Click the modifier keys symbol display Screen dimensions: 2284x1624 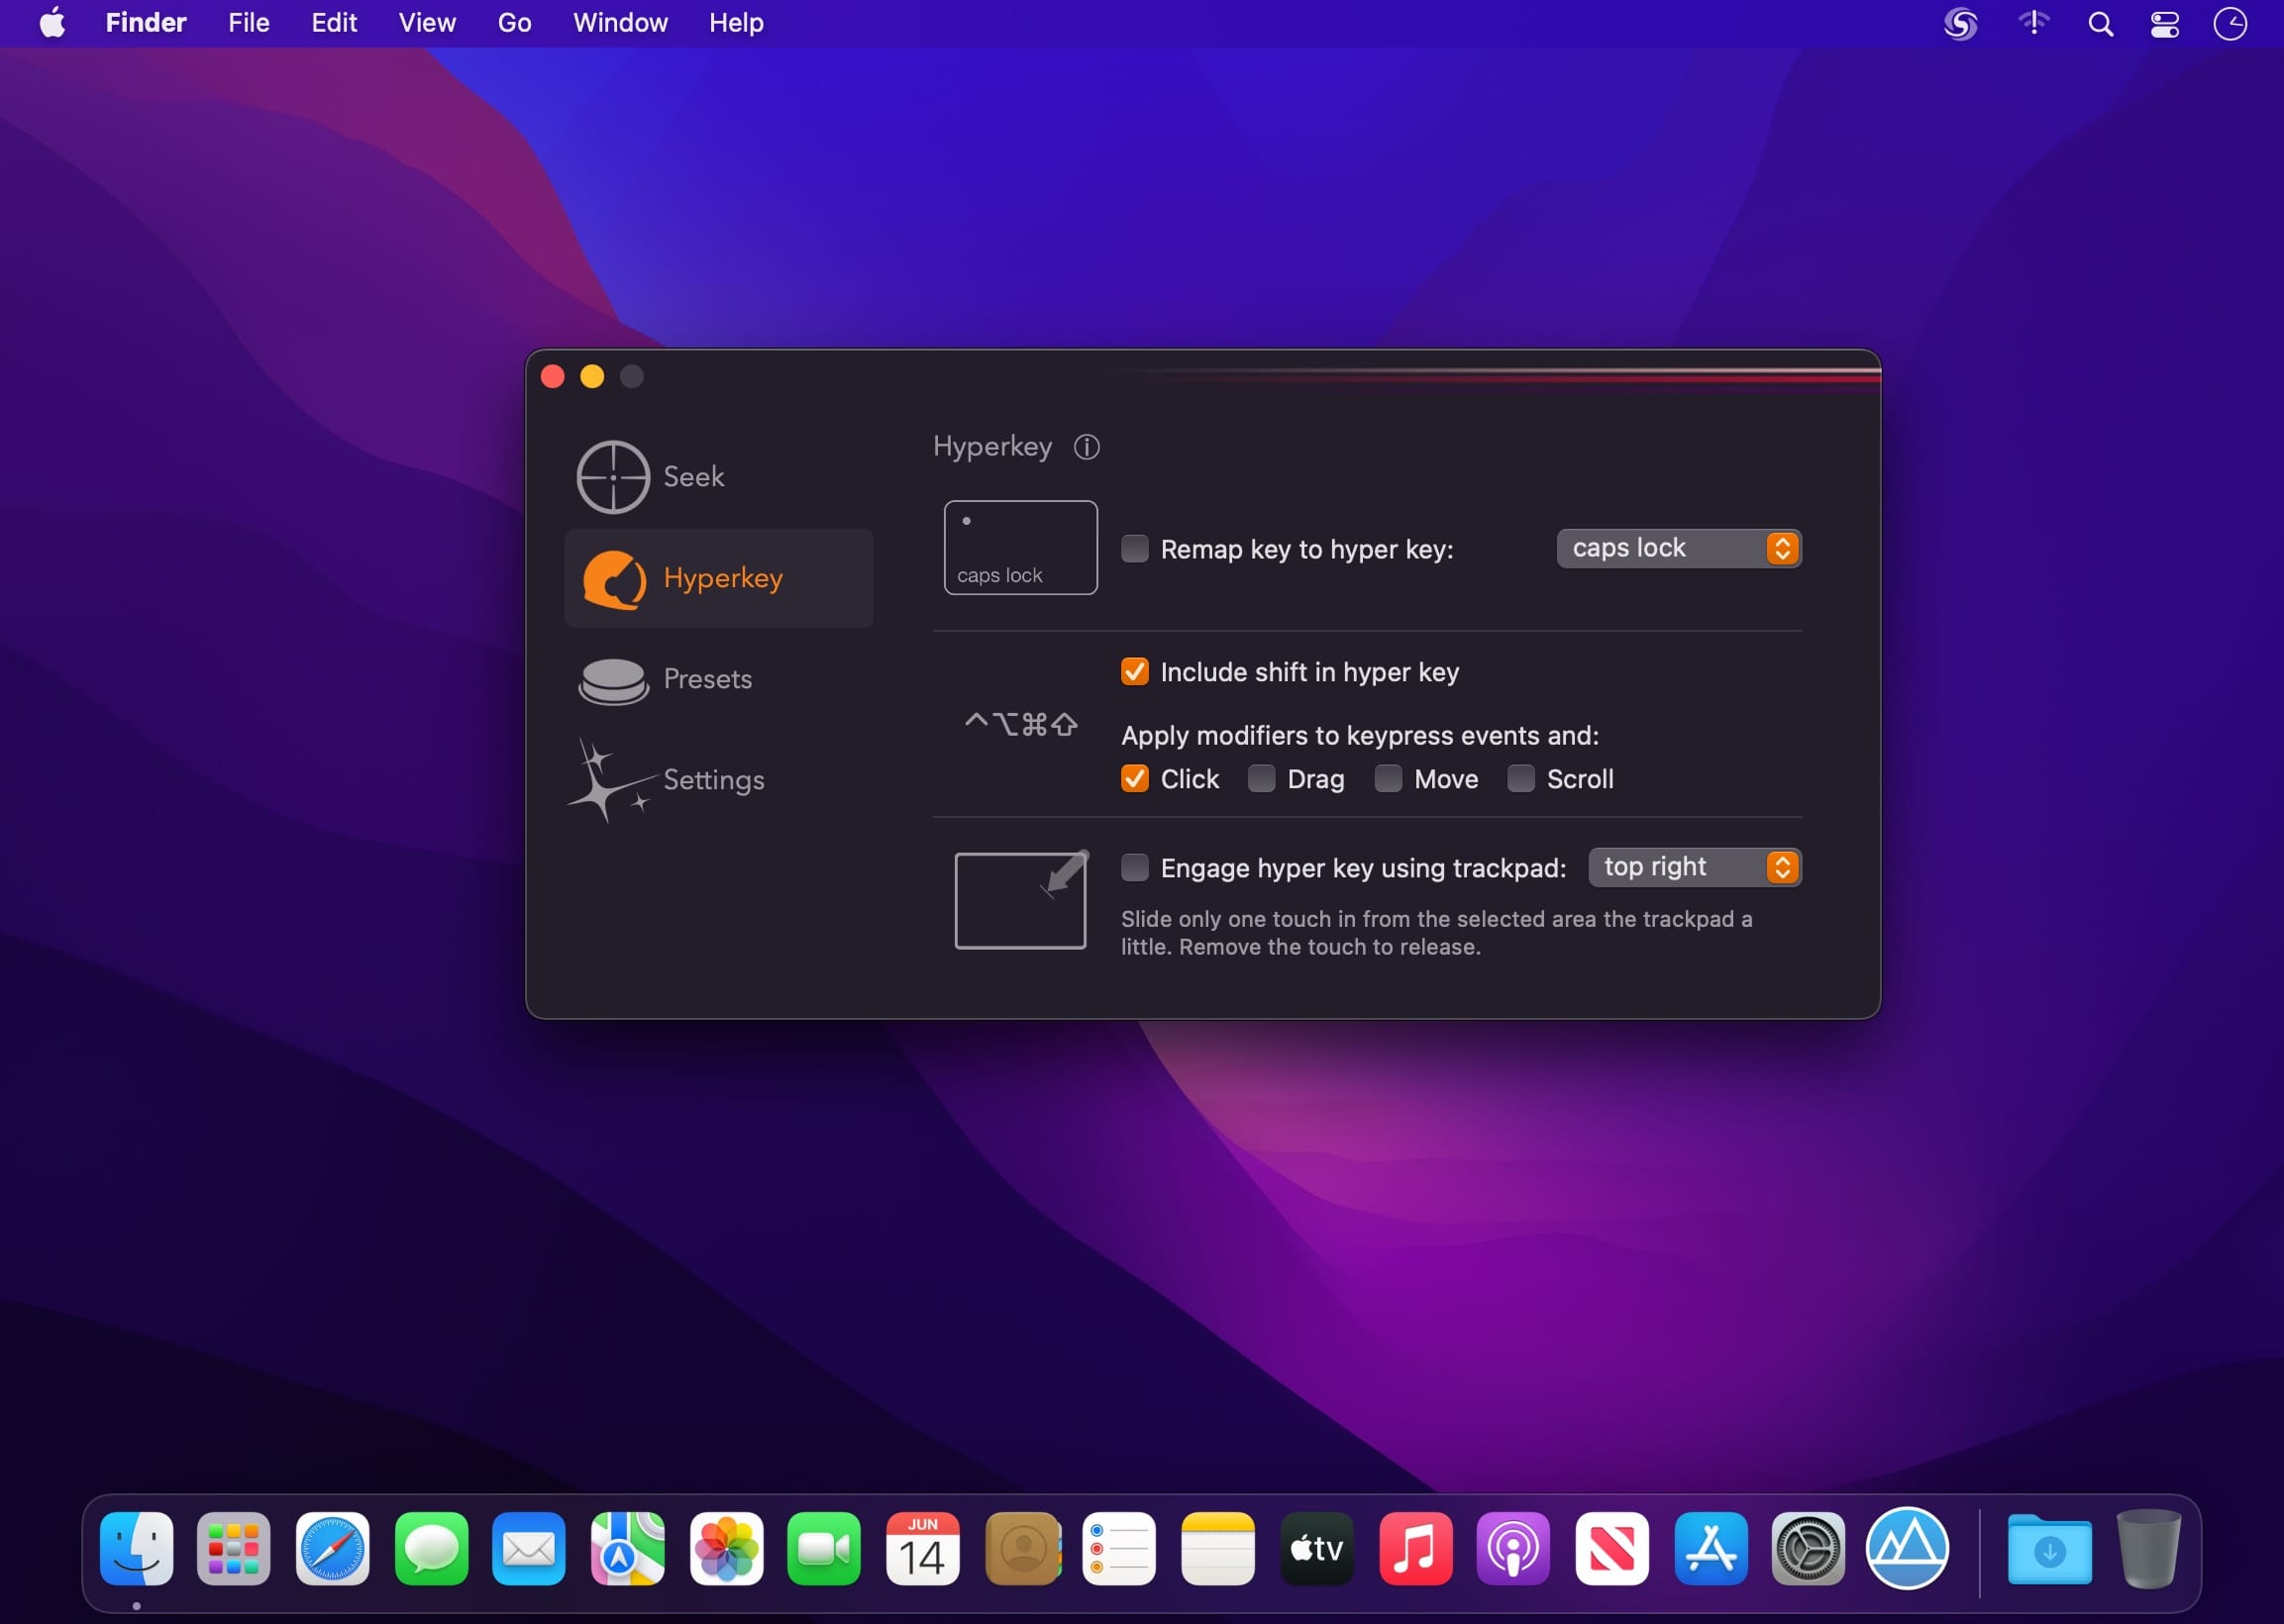pos(1020,722)
